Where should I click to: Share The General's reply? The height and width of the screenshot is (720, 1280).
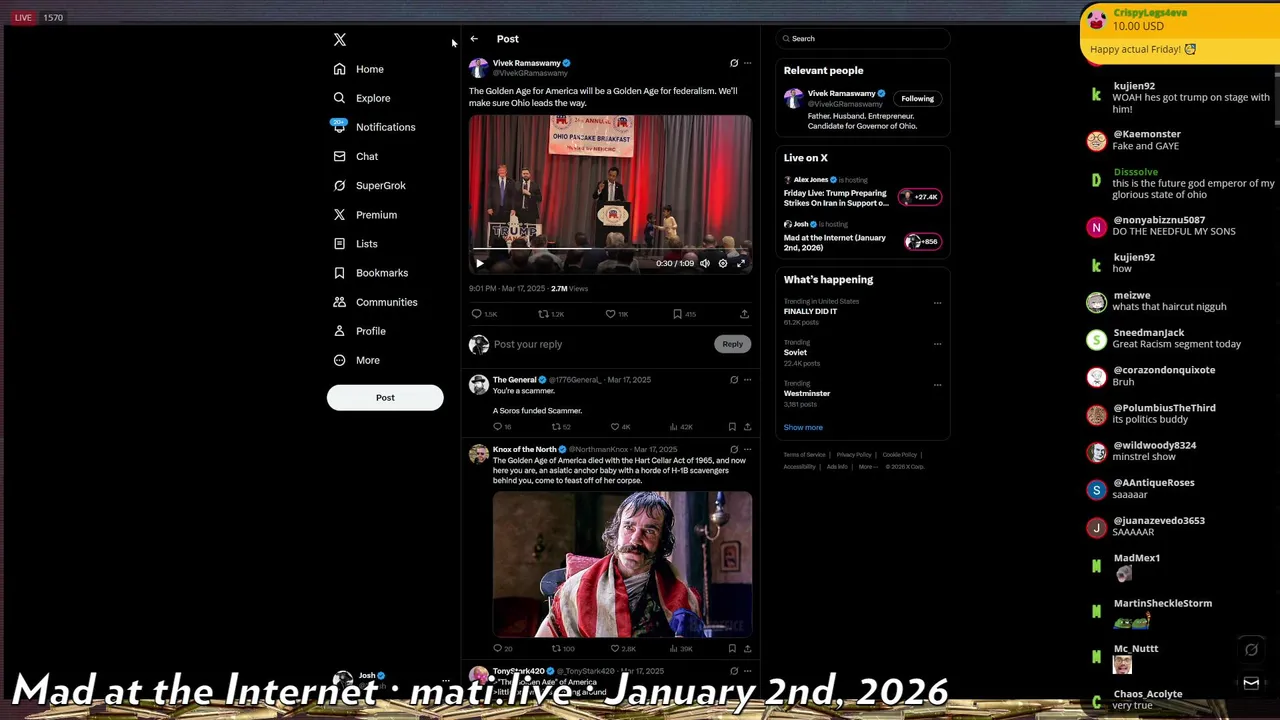point(747,427)
